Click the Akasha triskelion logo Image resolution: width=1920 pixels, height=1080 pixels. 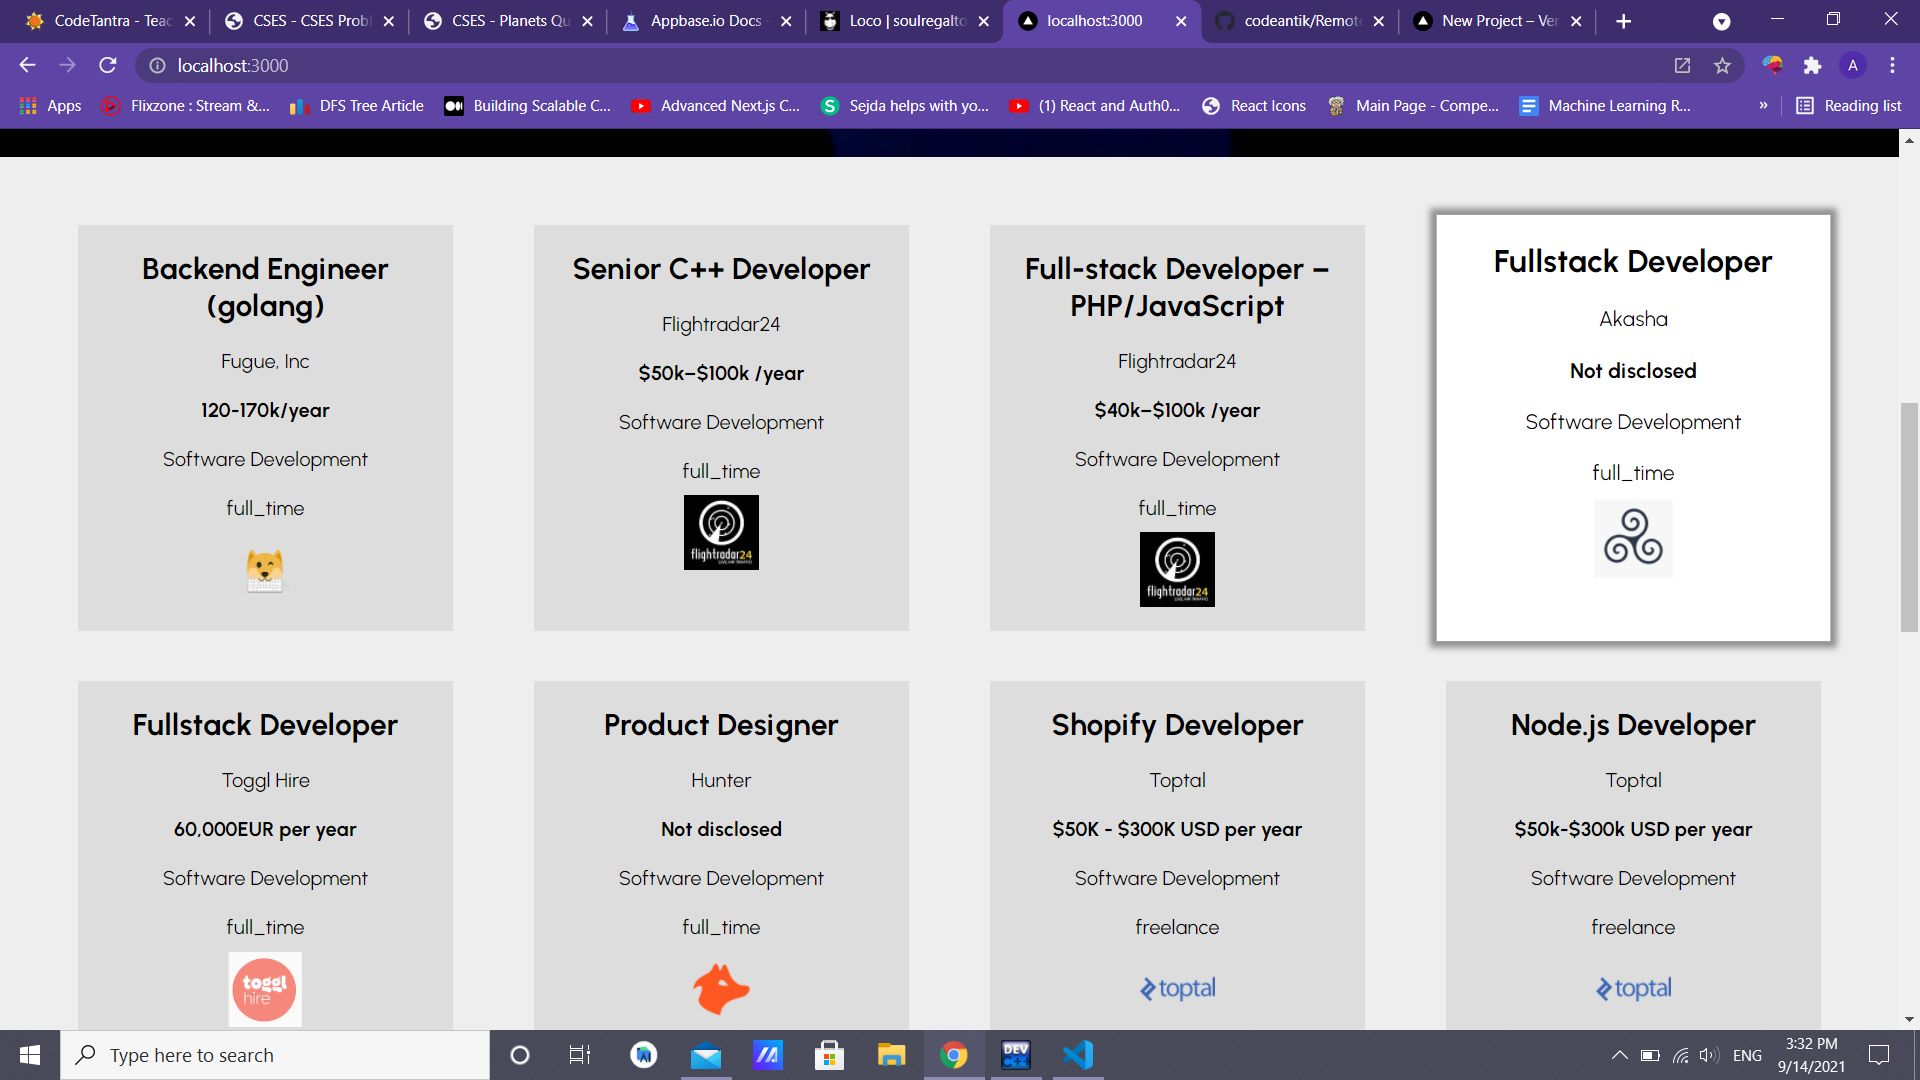(x=1633, y=538)
